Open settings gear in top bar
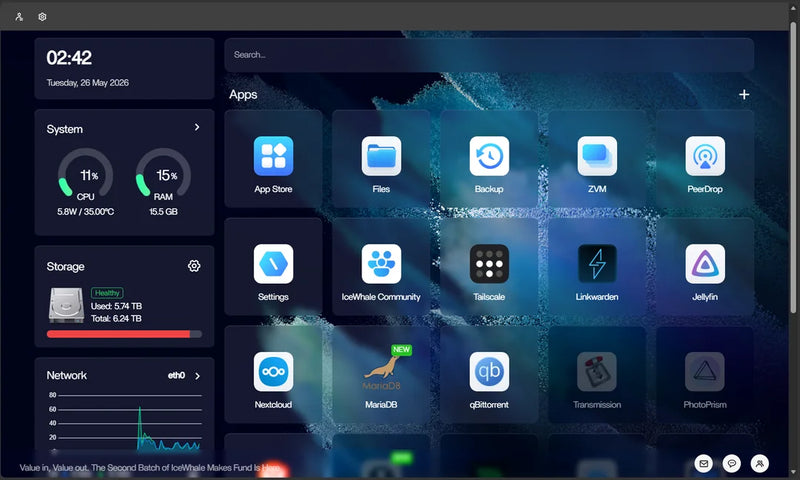Viewport: 800px width, 480px height. coord(42,17)
